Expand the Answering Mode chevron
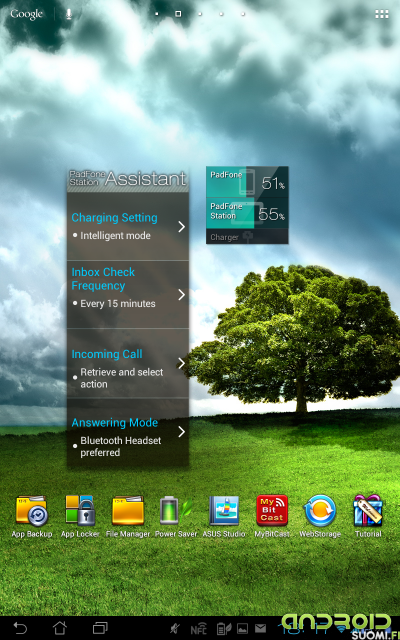The height and width of the screenshot is (640, 400). click(182, 432)
